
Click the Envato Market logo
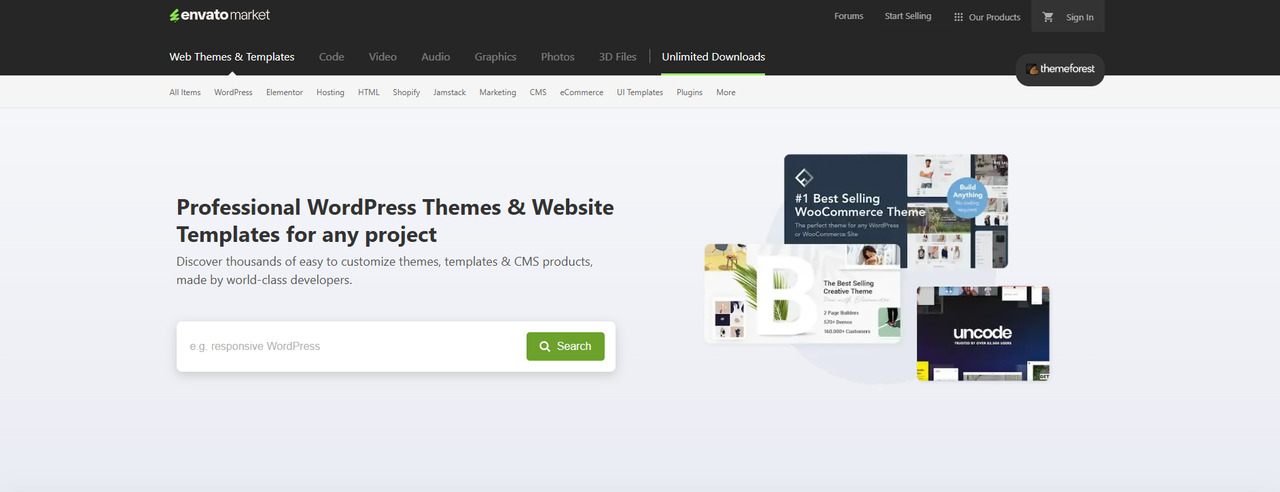(219, 15)
